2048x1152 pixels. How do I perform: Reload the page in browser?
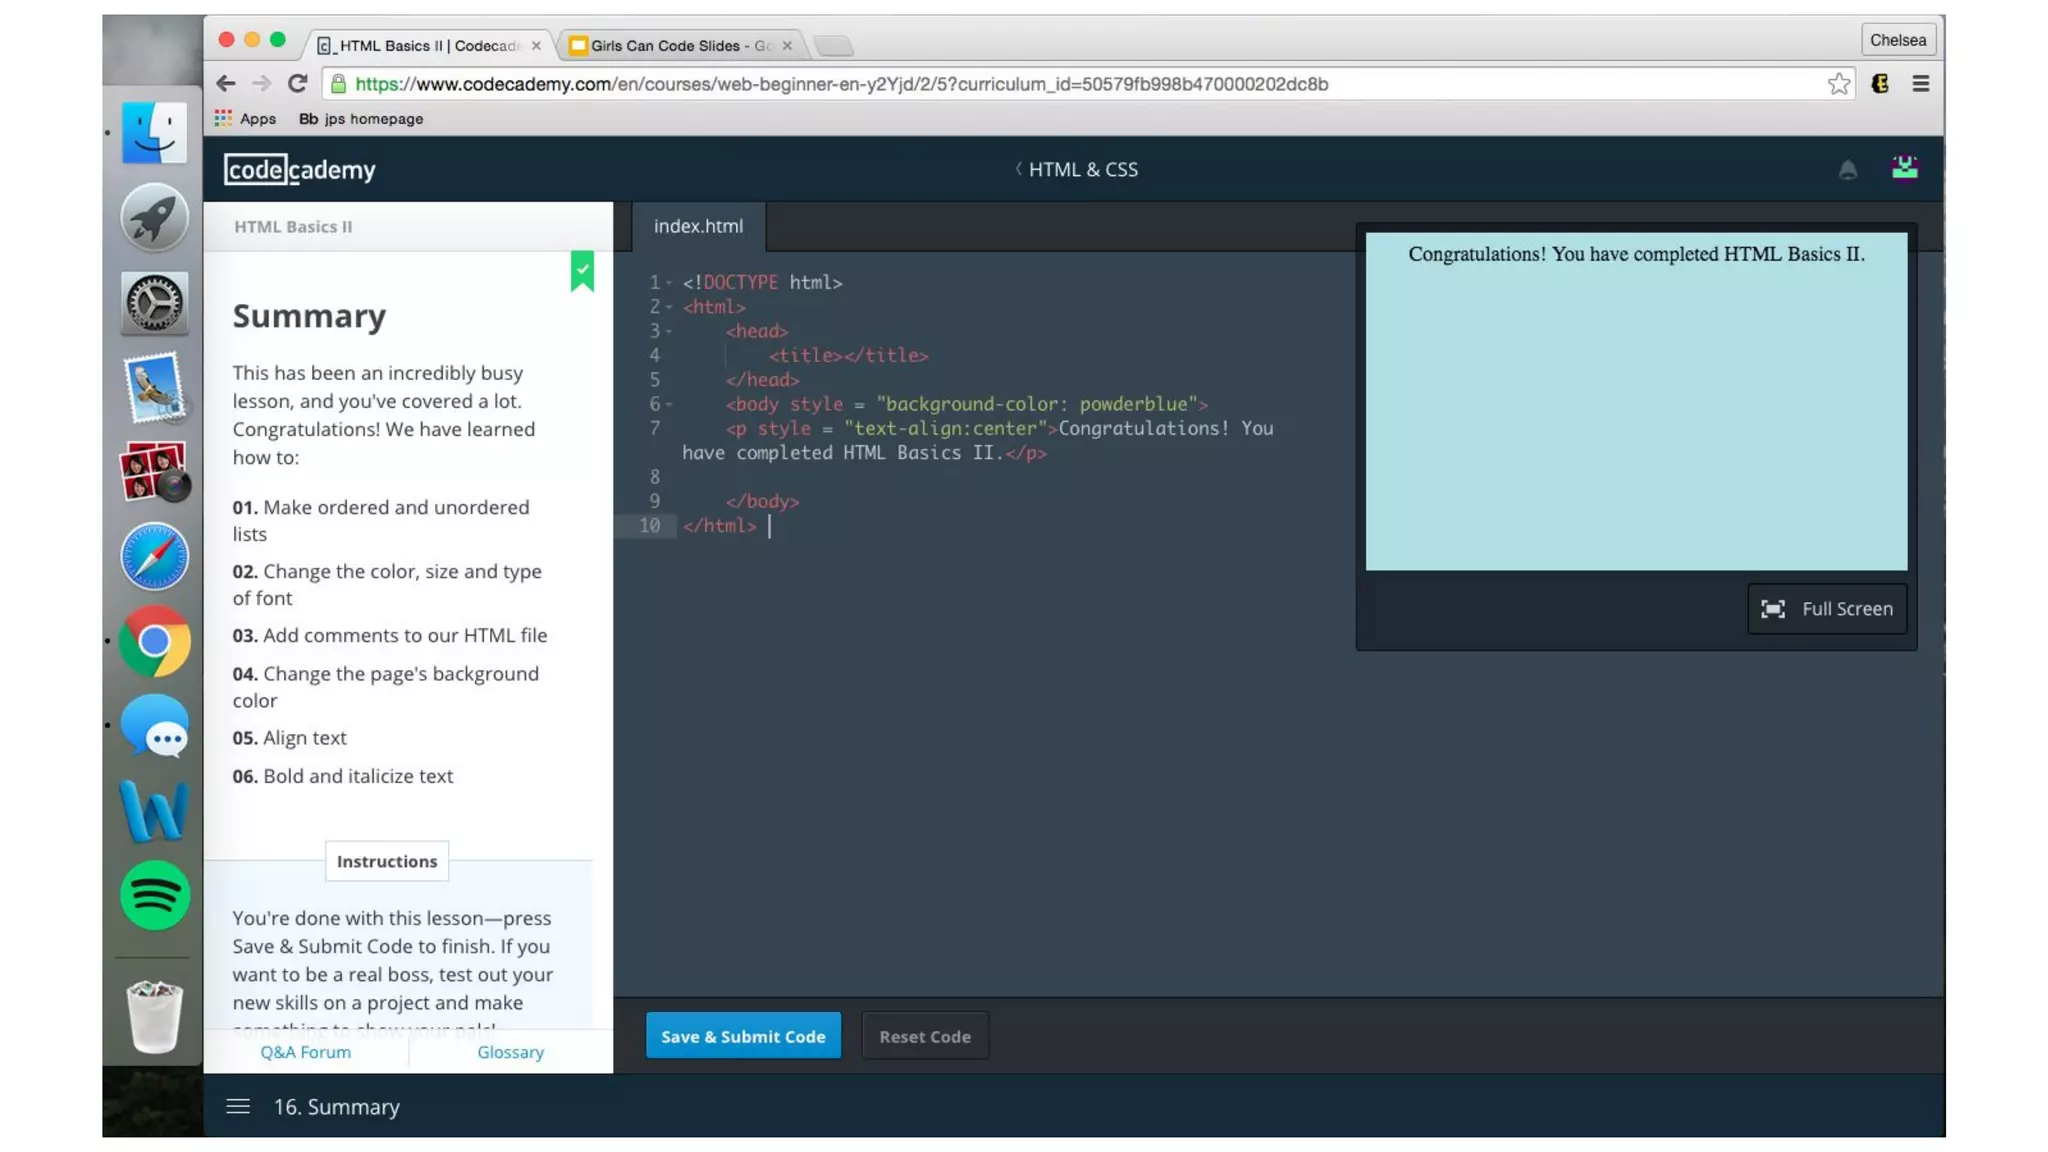point(297,84)
